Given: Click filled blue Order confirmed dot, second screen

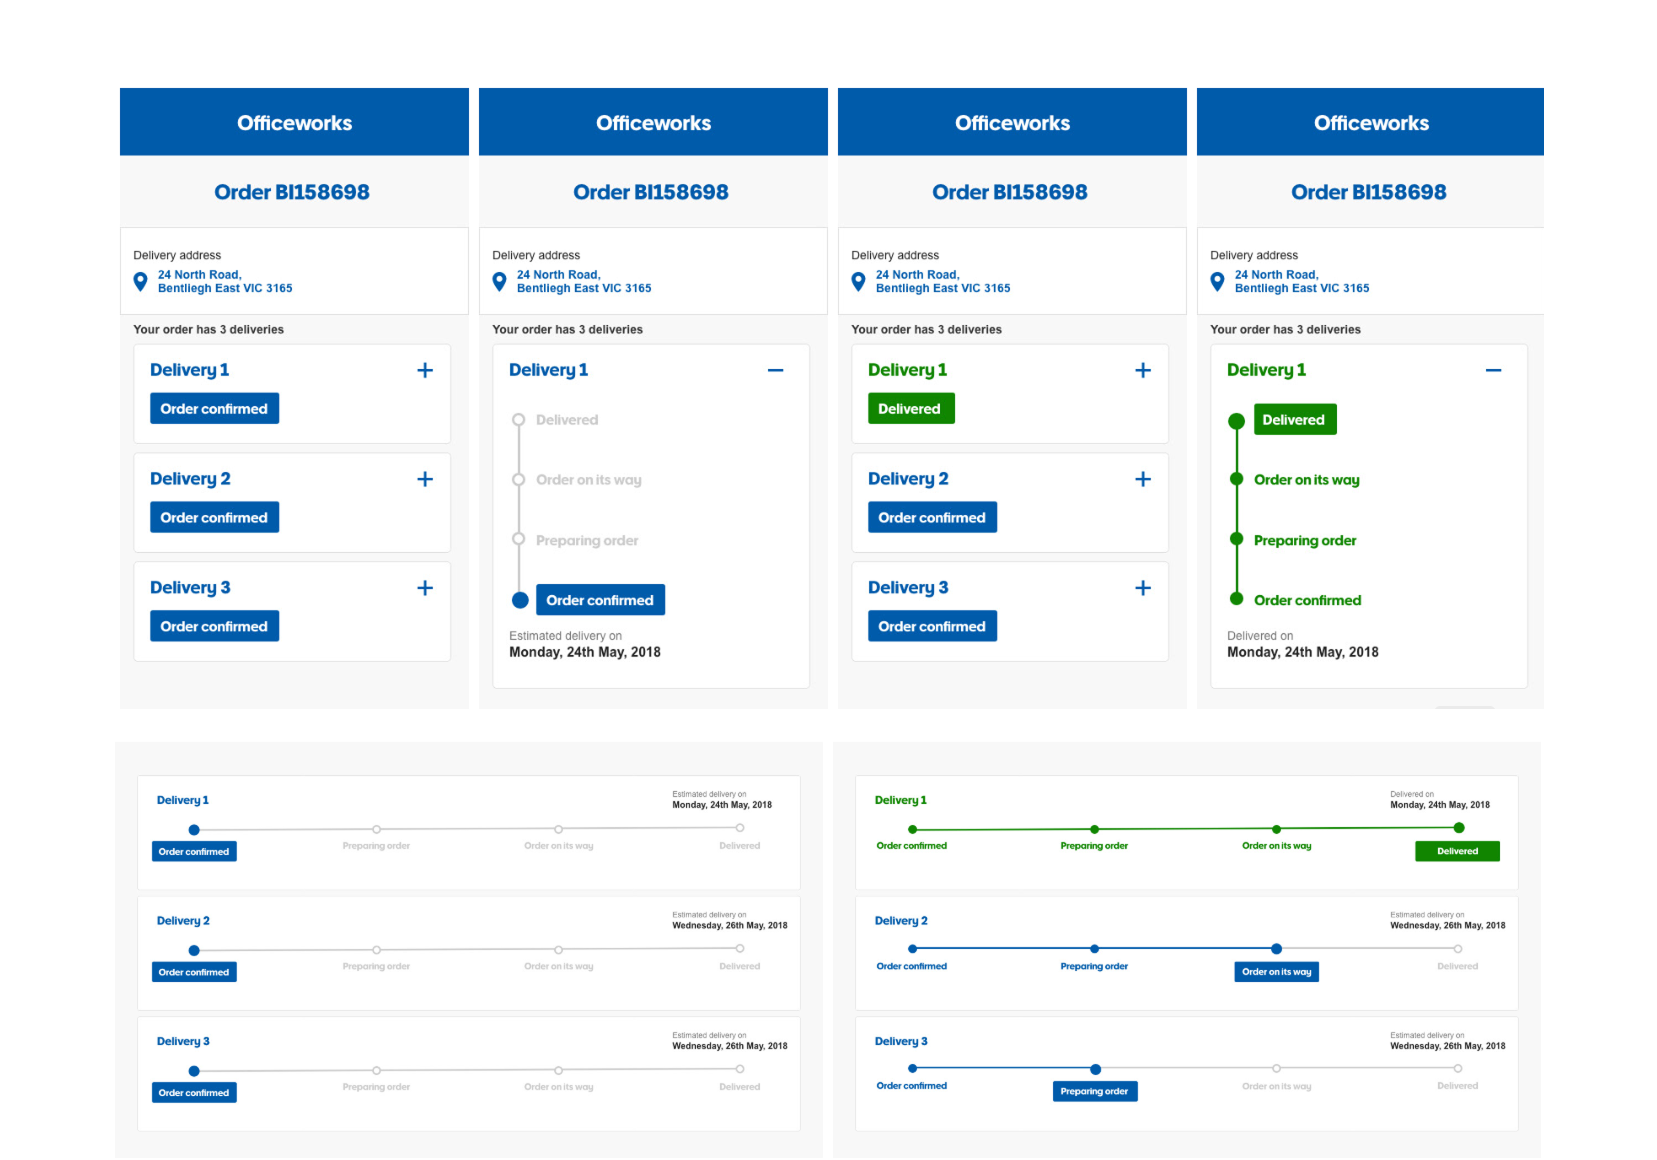Looking at the screenshot, I should (520, 600).
